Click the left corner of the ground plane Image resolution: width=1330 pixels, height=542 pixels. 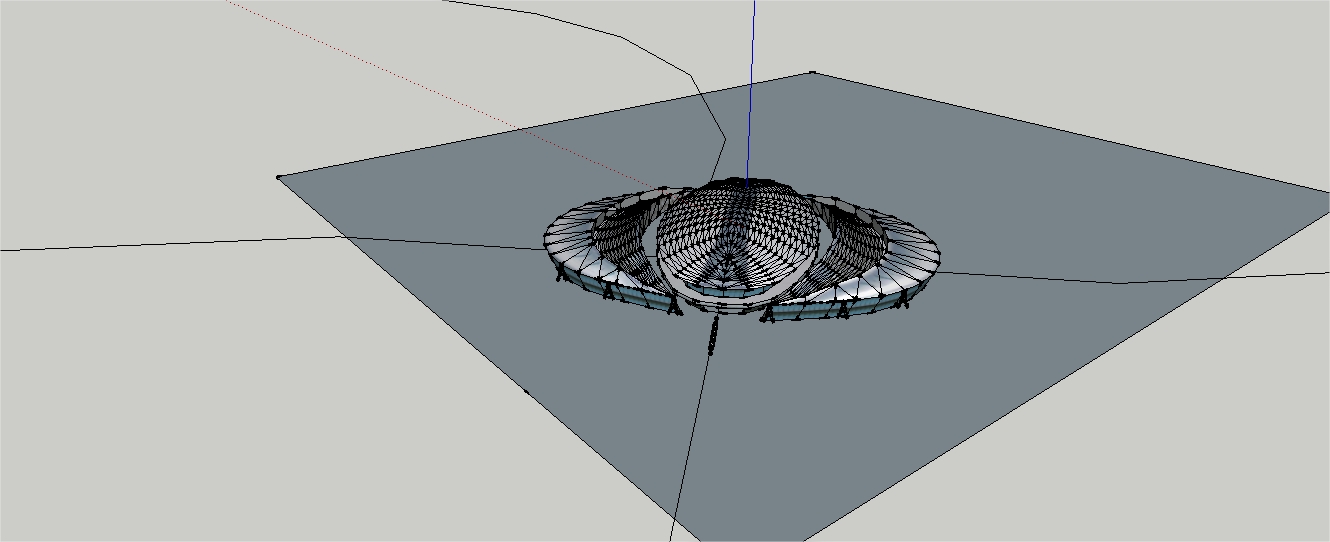click(278, 177)
